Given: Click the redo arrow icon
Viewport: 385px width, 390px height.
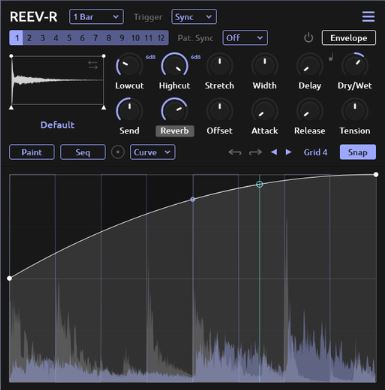Looking at the screenshot, I should coord(255,152).
